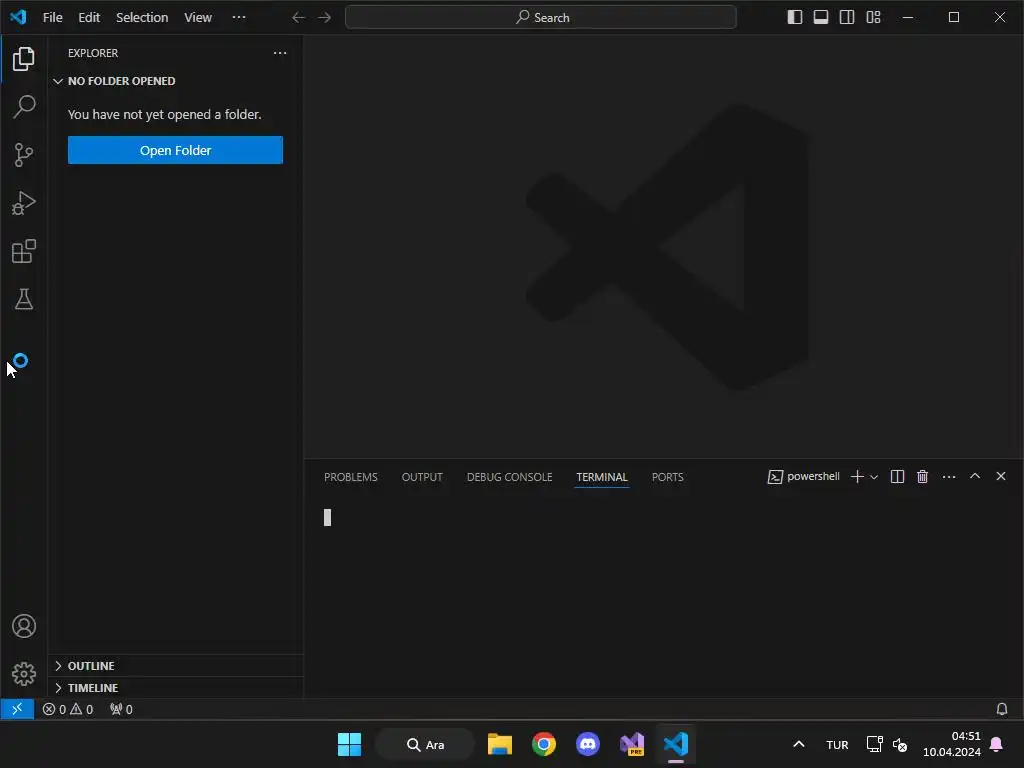Screen dimensions: 1024x768
Task: Open the clock showing 04:51
Action: tap(952, 744)
